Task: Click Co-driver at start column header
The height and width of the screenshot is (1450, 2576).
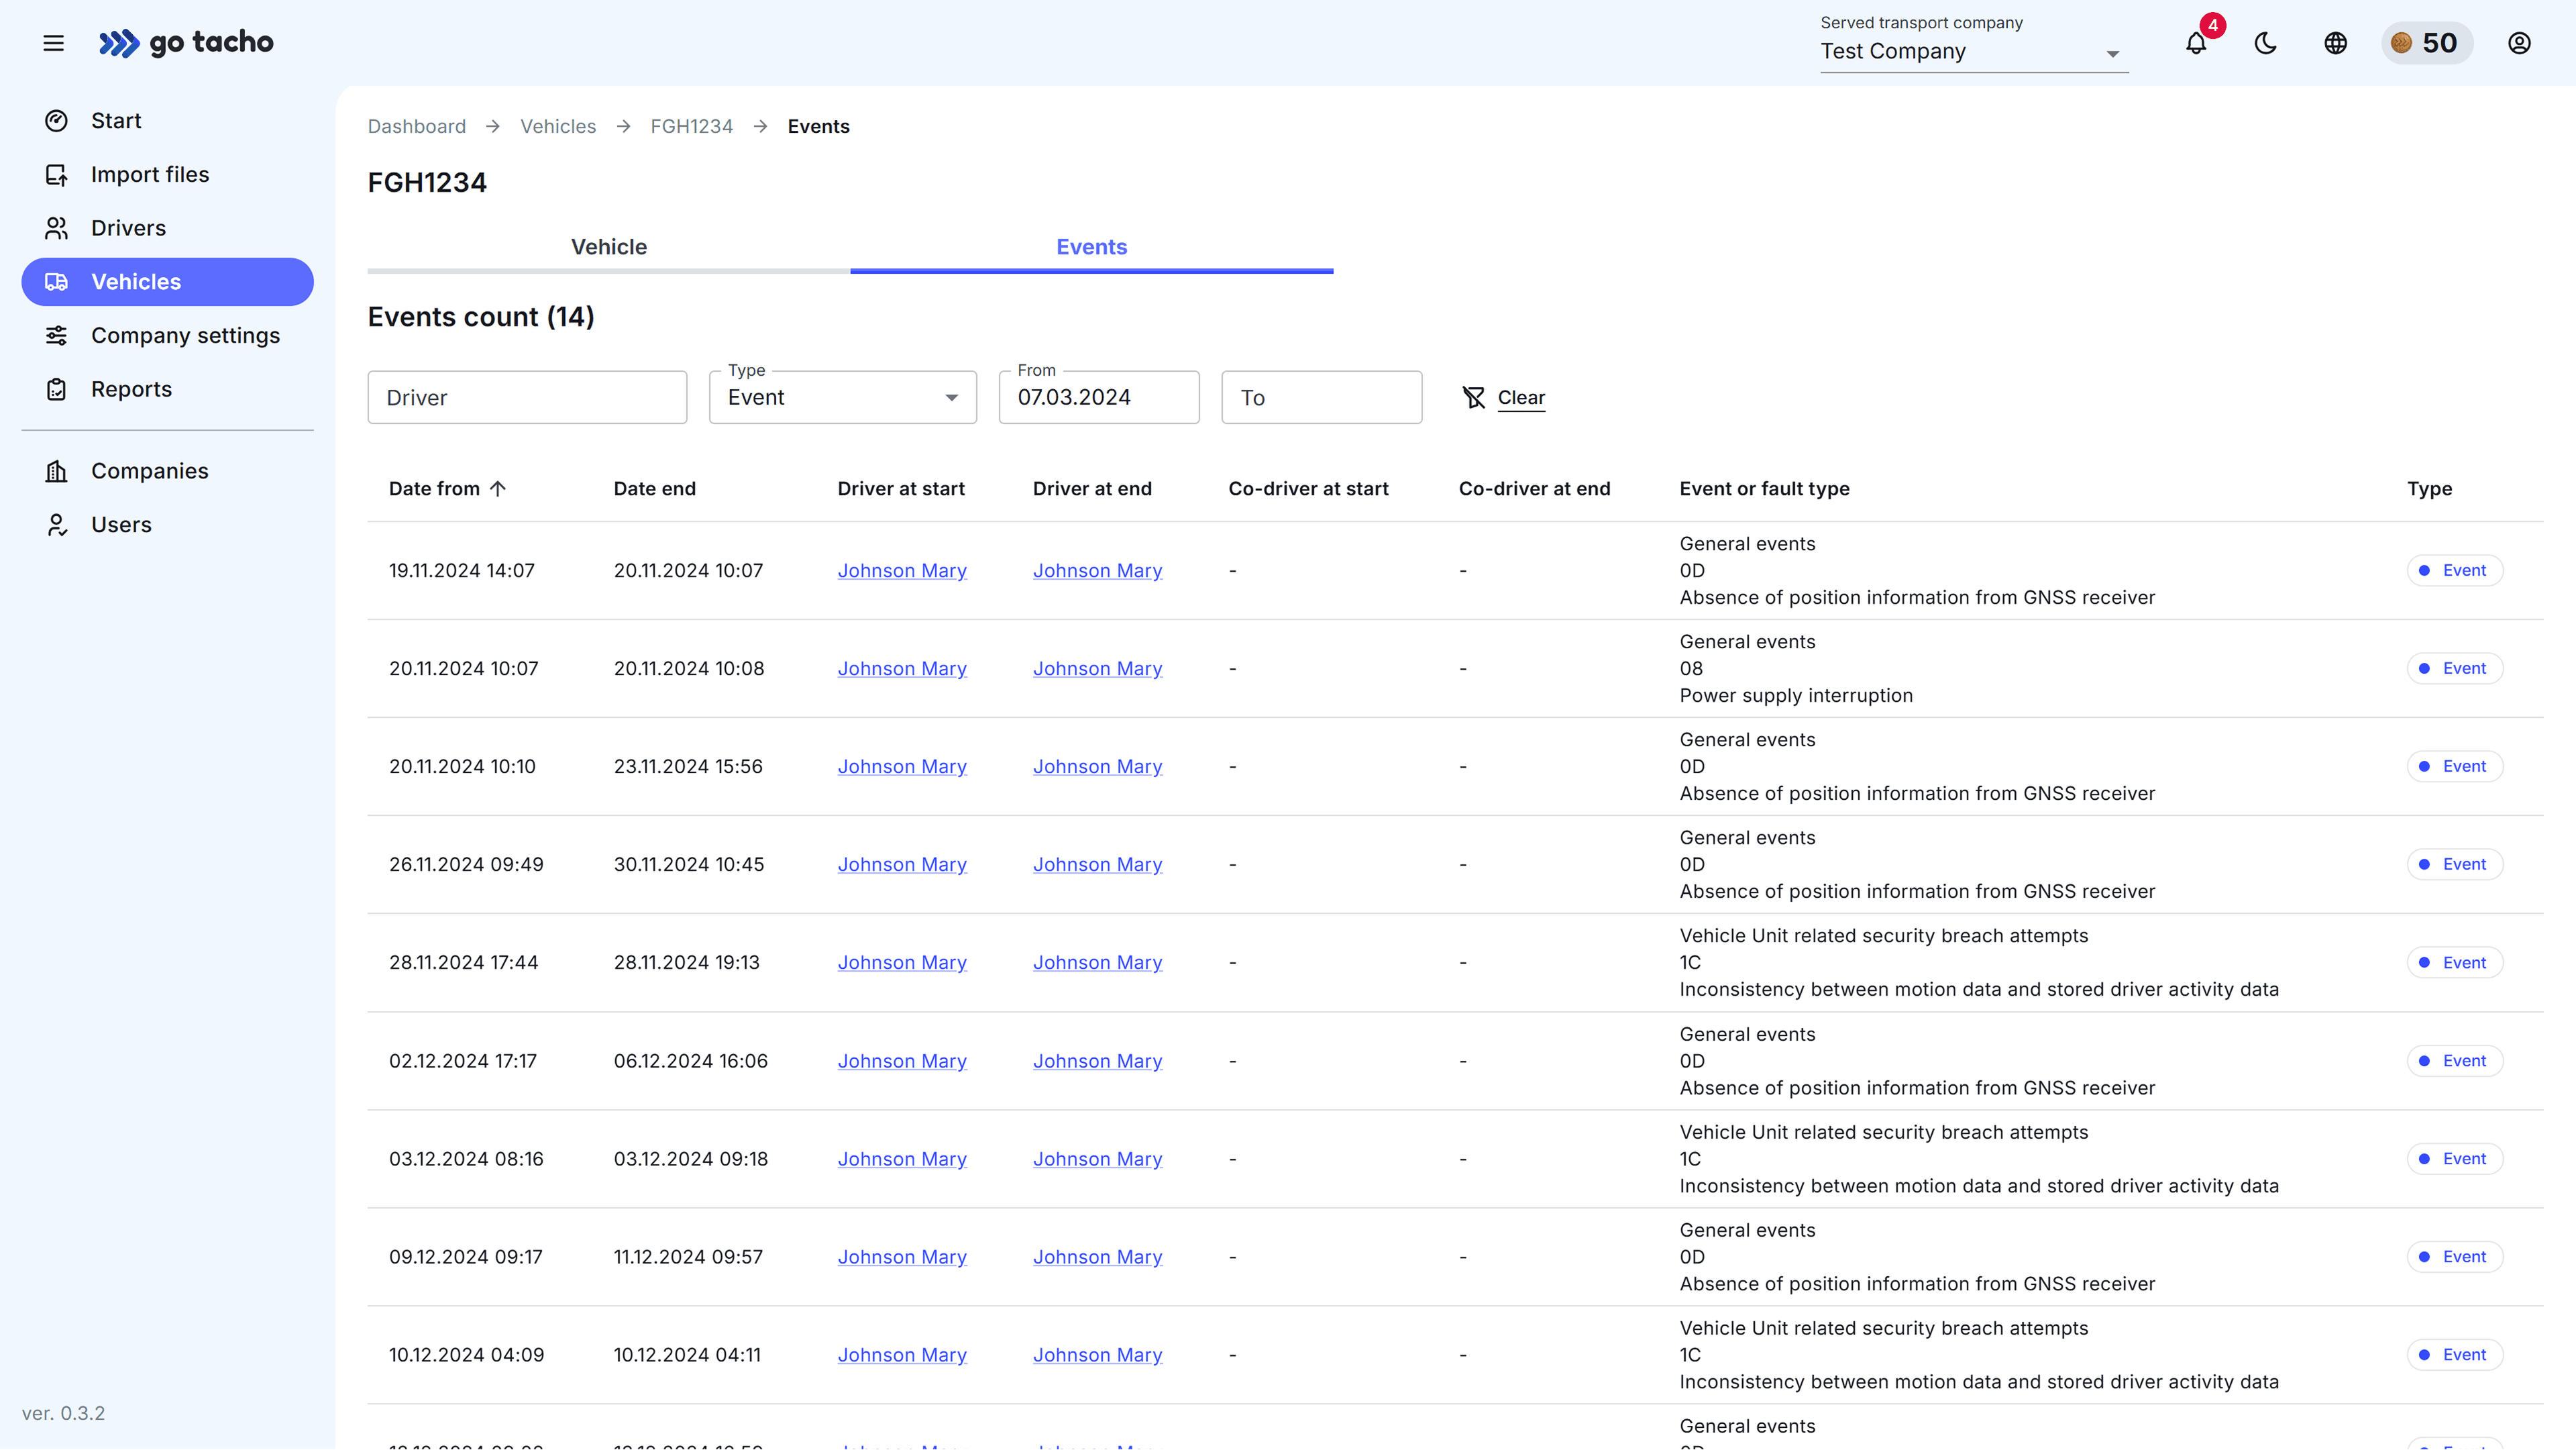Action: click(1308, 489)
